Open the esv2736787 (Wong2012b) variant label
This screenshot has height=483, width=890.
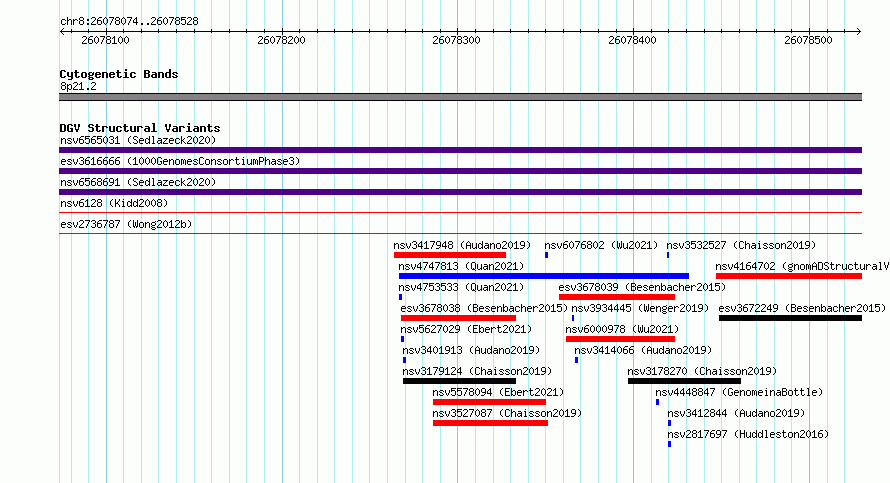tap(126, 224)
